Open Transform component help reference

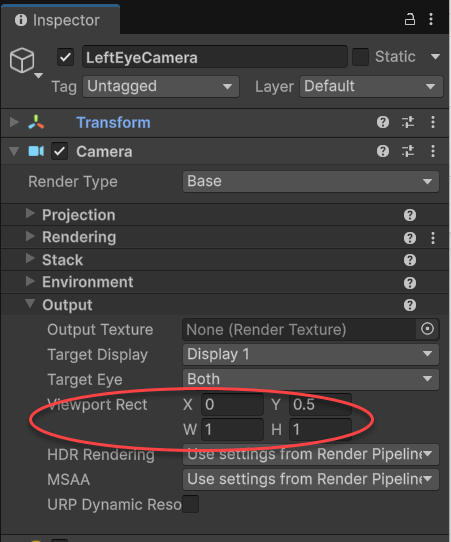click(x=383, y=122)
